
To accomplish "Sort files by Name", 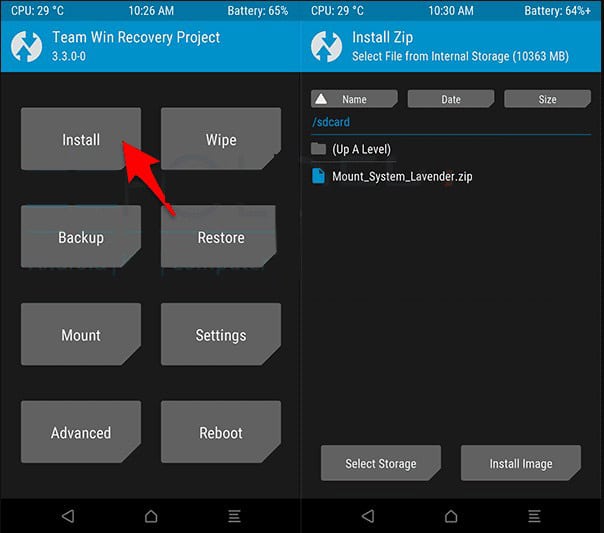I will 354,99.
